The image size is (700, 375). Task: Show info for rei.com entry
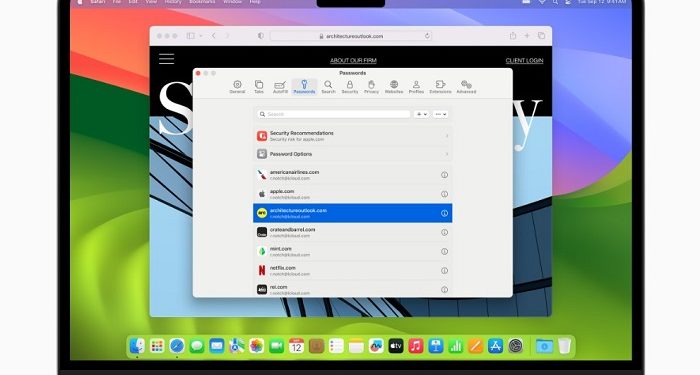444,290
